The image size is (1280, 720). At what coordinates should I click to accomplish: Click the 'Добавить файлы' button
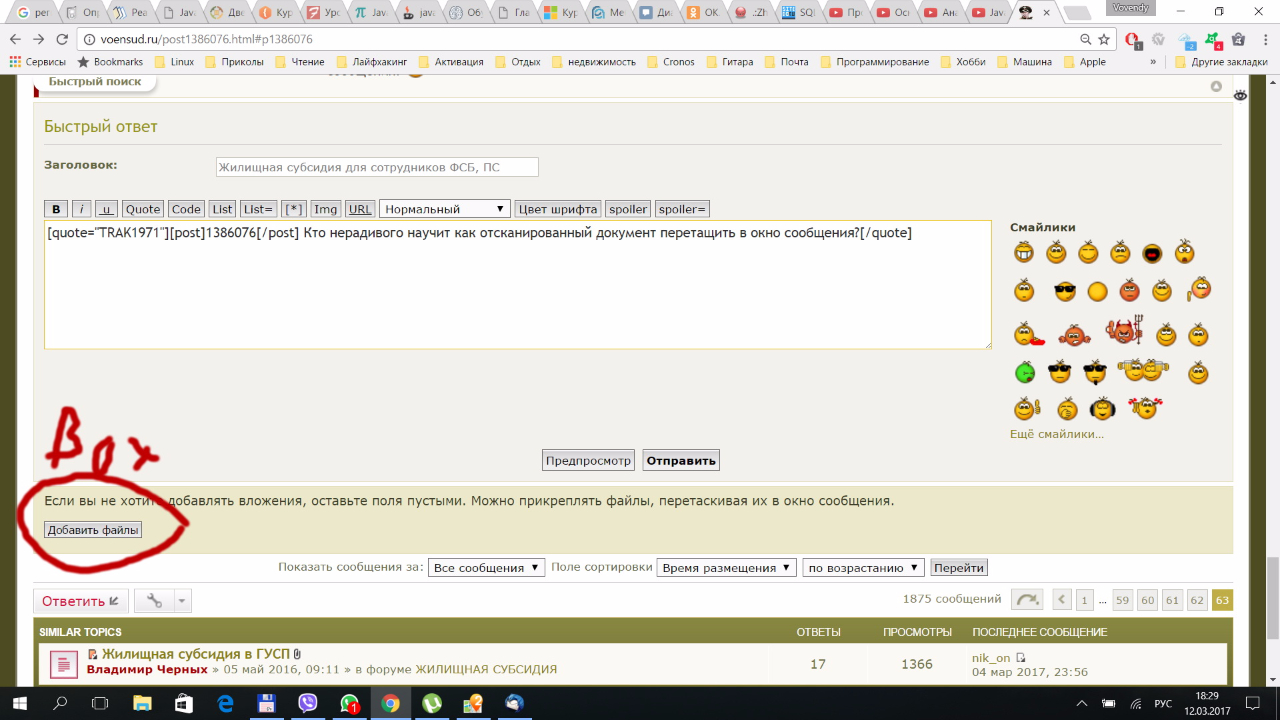click(93, 530)
